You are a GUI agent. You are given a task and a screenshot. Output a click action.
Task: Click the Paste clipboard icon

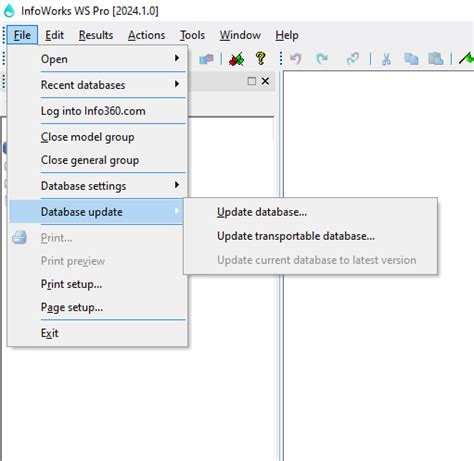436,59
